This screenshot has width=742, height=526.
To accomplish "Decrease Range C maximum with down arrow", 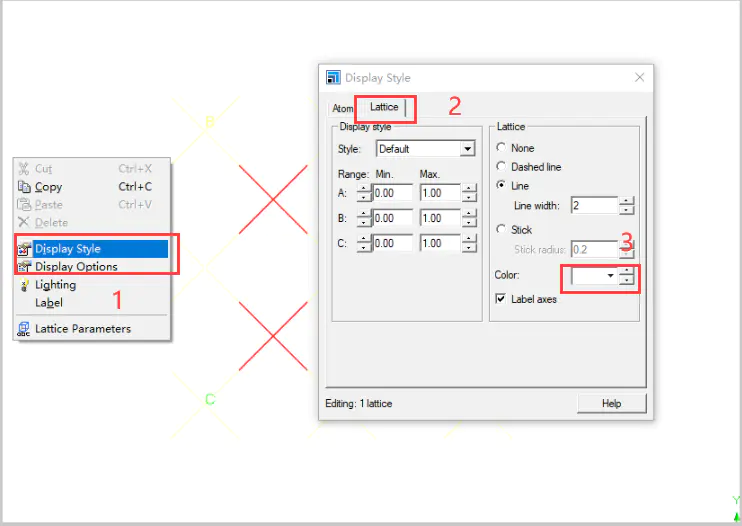I will (x=469, y=247).
